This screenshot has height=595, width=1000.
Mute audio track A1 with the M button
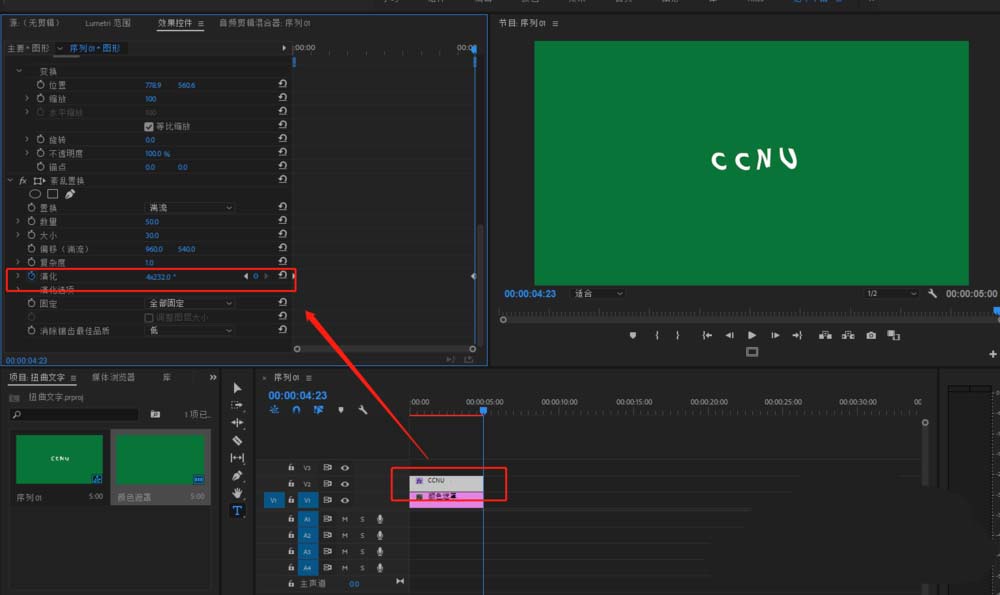pos(345,519)
